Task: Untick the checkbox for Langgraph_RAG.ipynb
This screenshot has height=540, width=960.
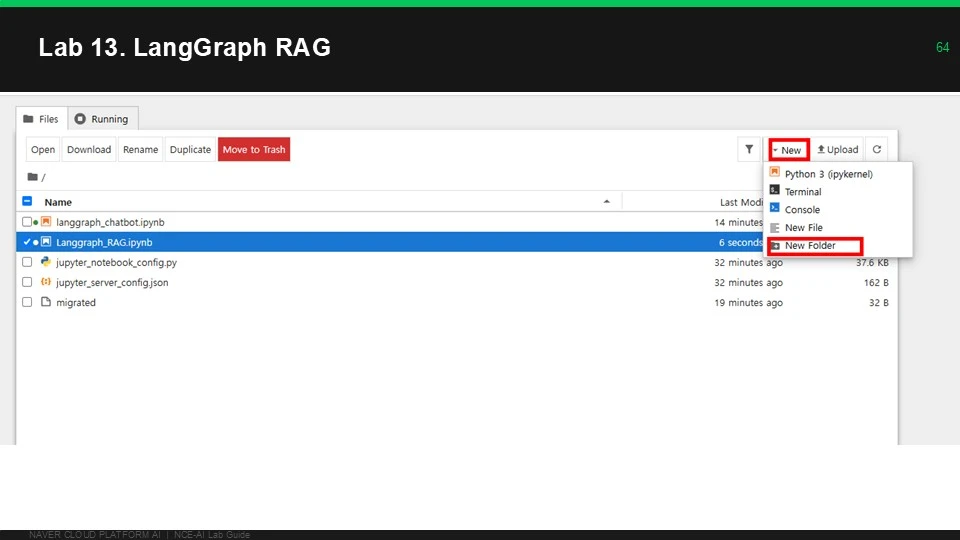Action: pos(27,242)
